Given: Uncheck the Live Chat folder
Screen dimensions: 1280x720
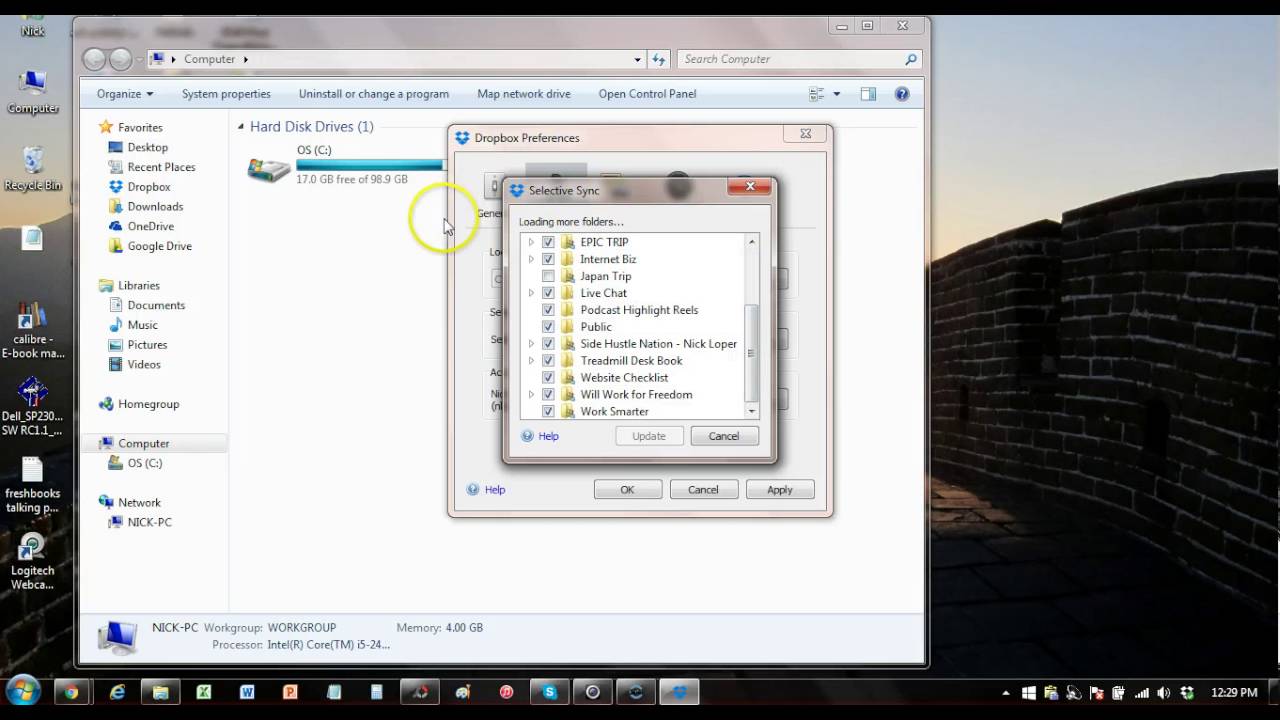Looking at the screenshot, I should pos(548,293).
